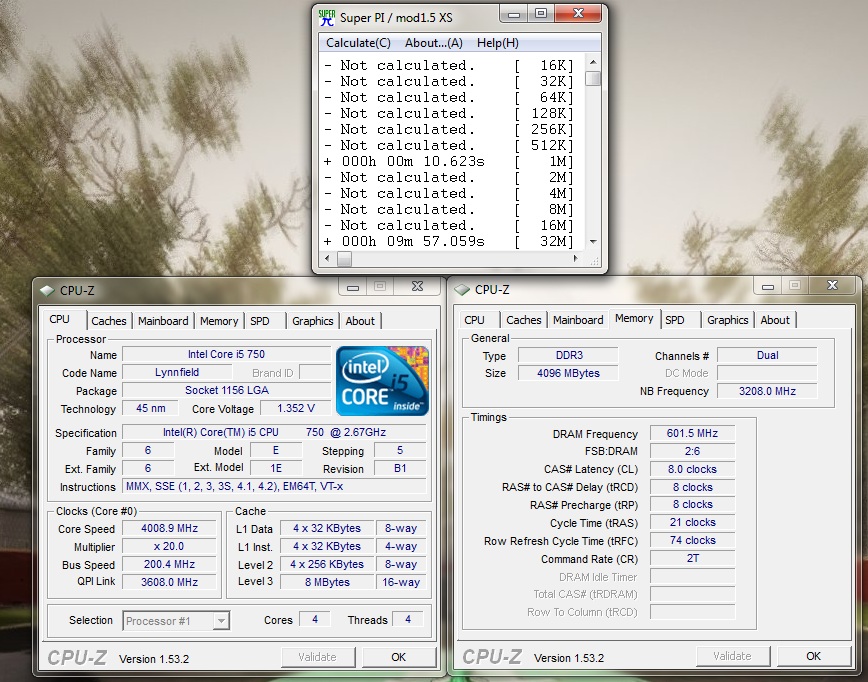Click Super PI horizontal scrollbar thumb

(x=344, y=259)
